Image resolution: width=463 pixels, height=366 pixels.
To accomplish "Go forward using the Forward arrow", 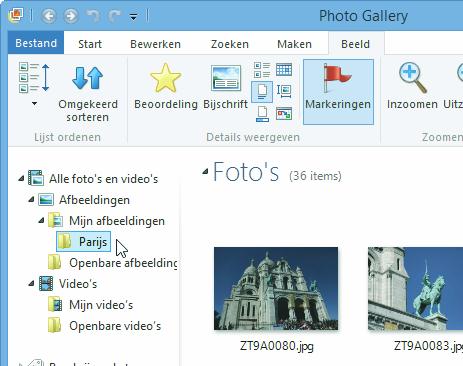I will click(71, 16).
